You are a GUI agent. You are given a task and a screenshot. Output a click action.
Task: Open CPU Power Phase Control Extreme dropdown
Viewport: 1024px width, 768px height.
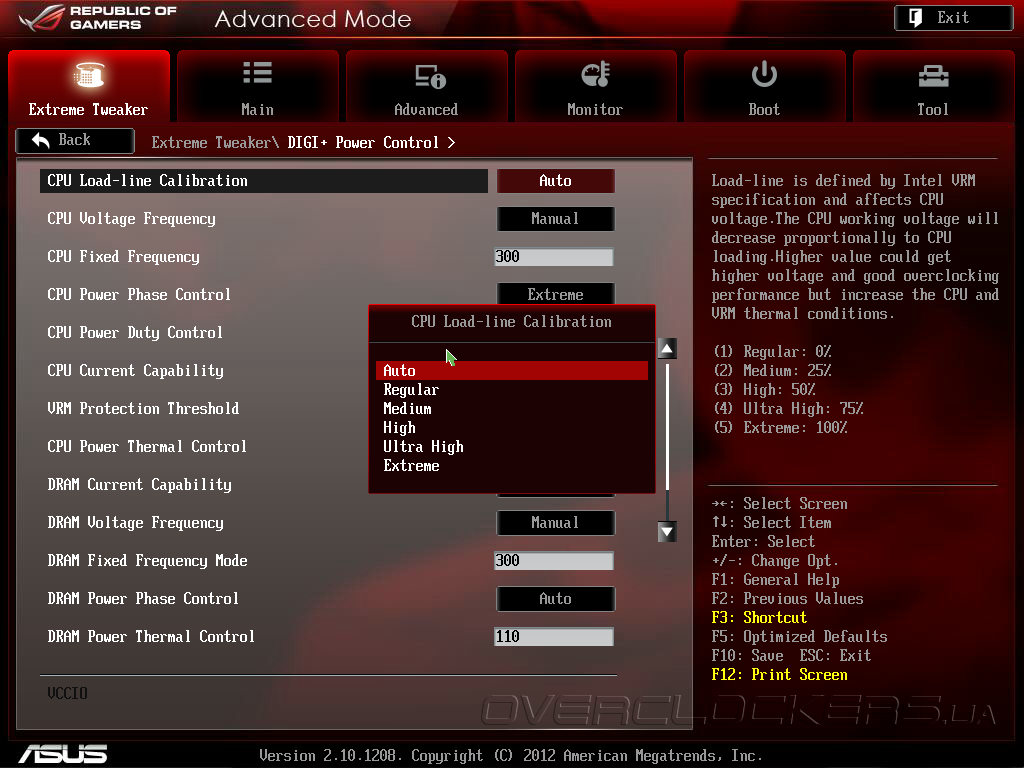556,294
